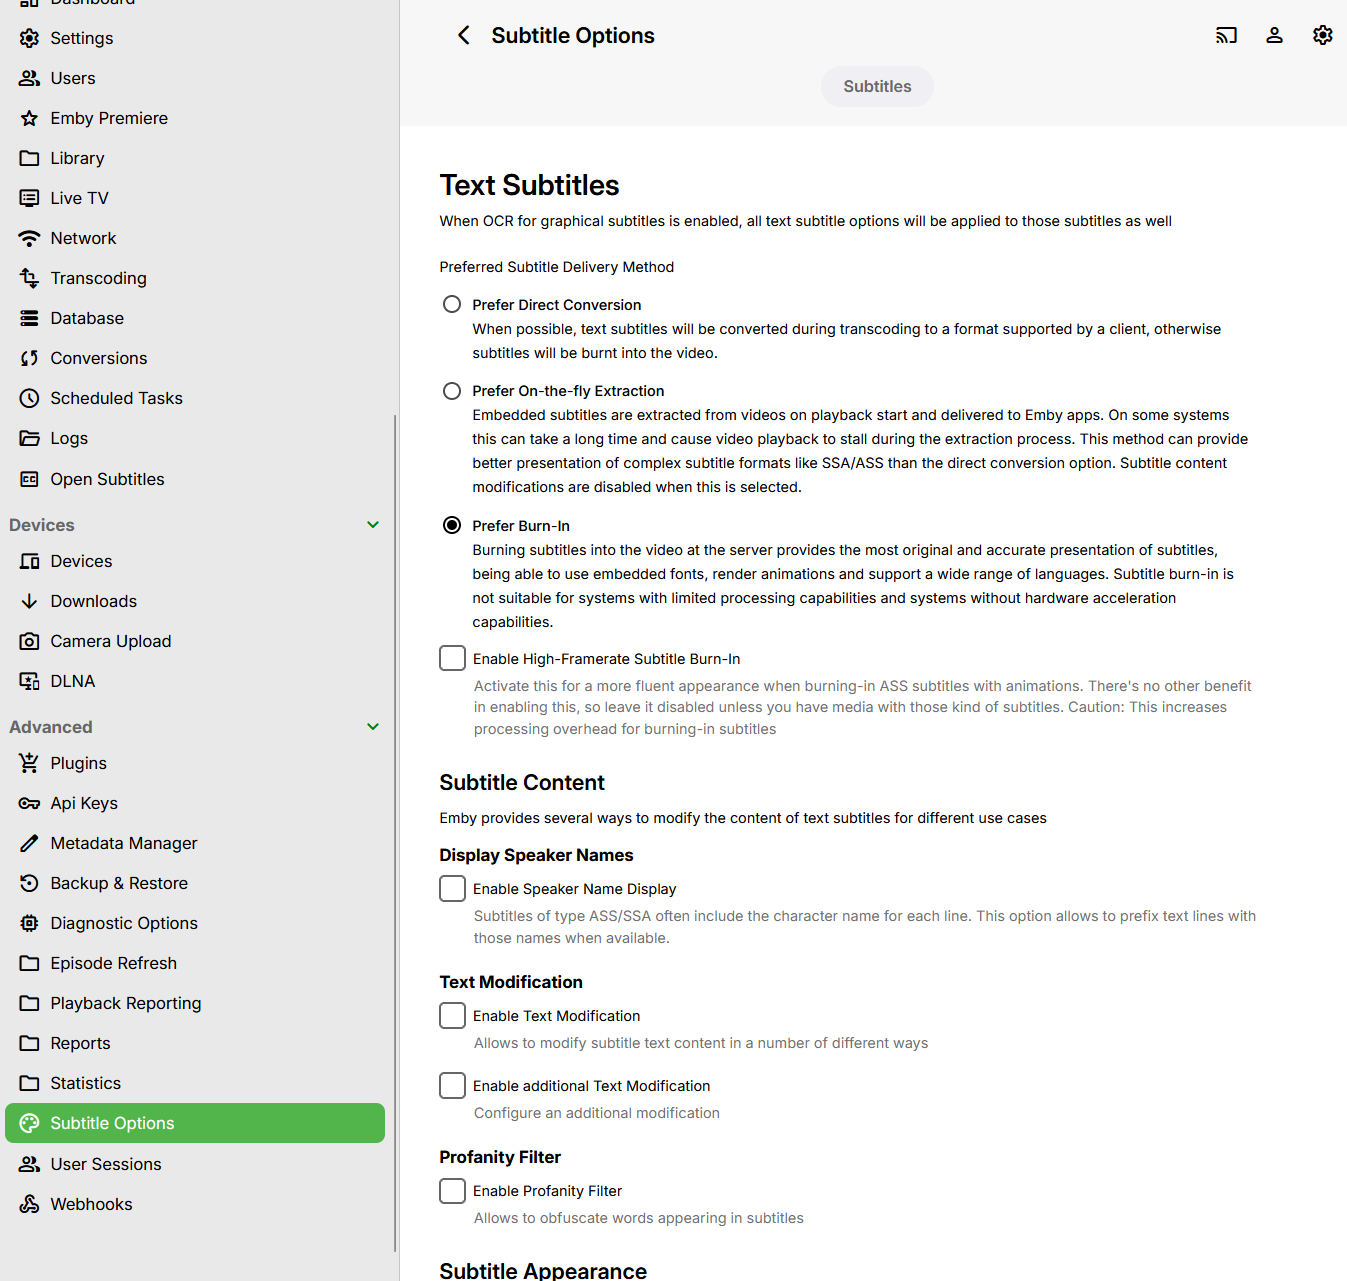1347x1281 pixels.
Task: Collapse the Devices section chevron
Action: [x=373, y=525]
